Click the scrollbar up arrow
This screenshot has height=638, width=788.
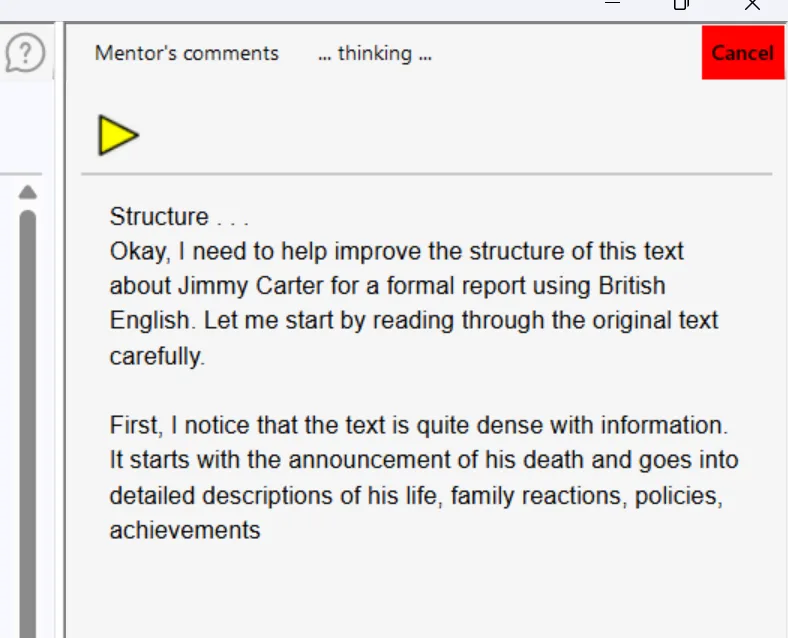(x=28, y=192)
